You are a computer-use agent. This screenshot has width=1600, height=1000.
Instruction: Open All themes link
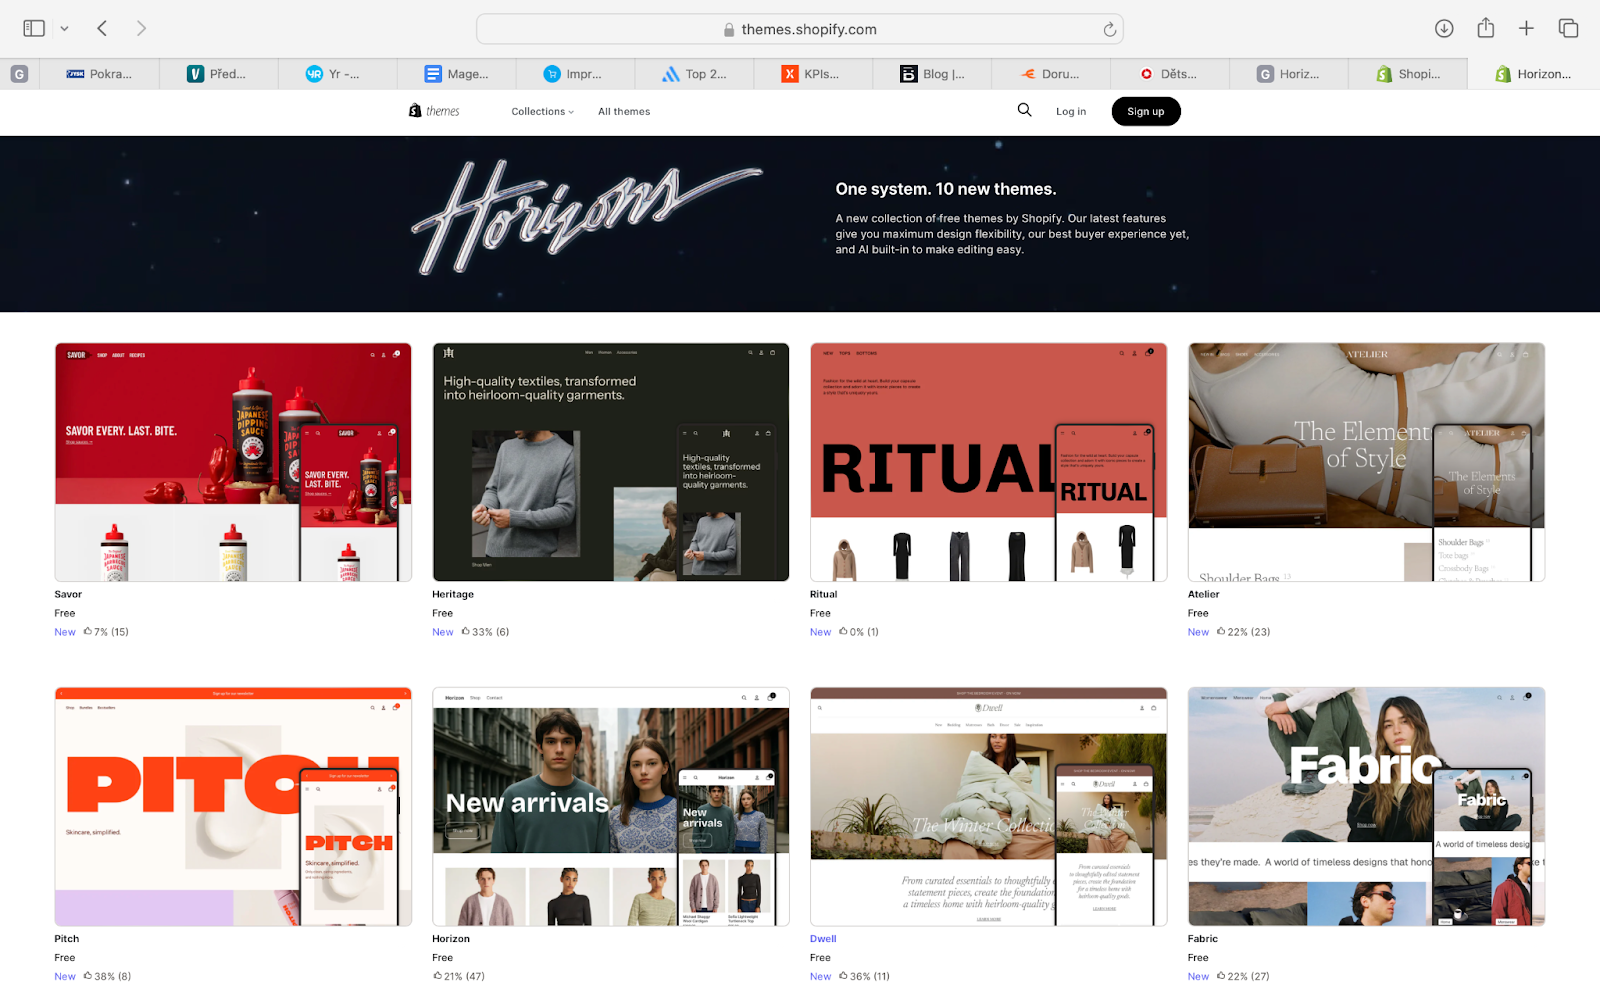pos(624,112)
